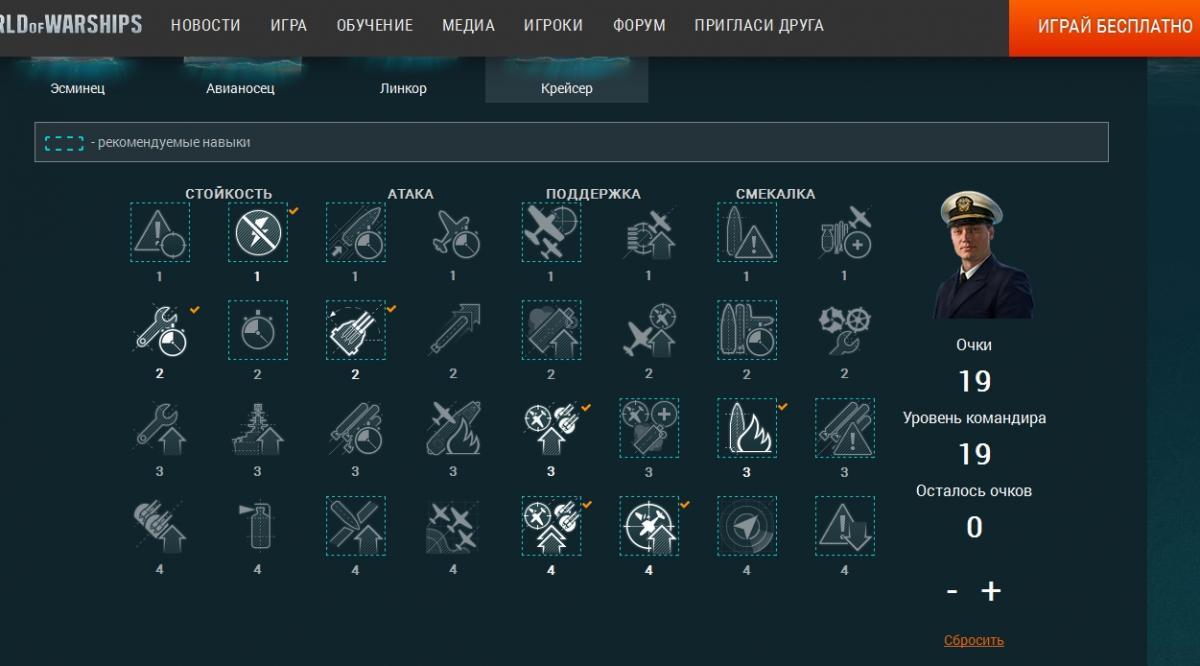The width and height of the screenshot is (1200, 666).
Task: Click the СМЕКАЛКА column heading
Action: pyautogui.click(x=776, y=194)
